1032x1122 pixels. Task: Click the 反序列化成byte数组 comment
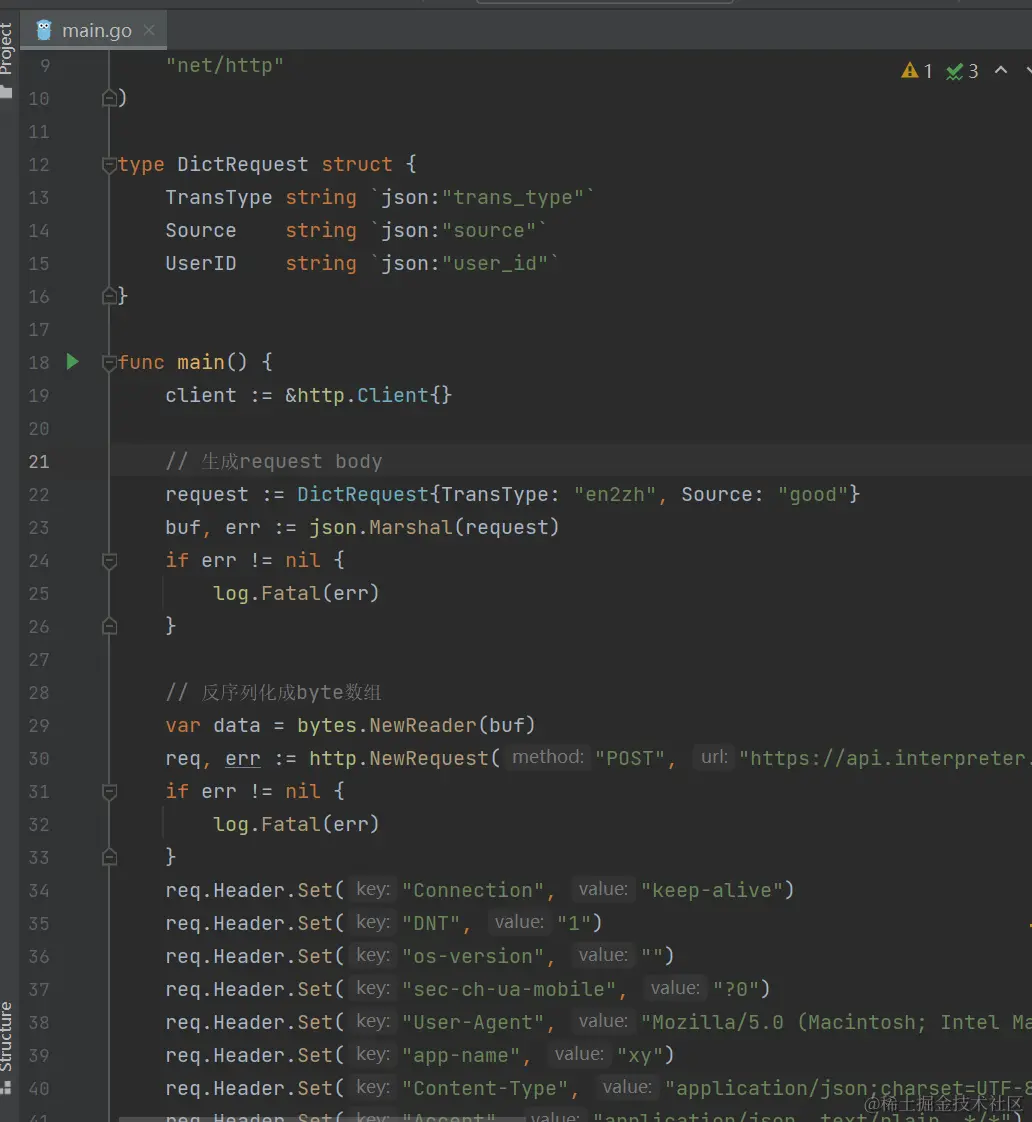pos(273,692)
